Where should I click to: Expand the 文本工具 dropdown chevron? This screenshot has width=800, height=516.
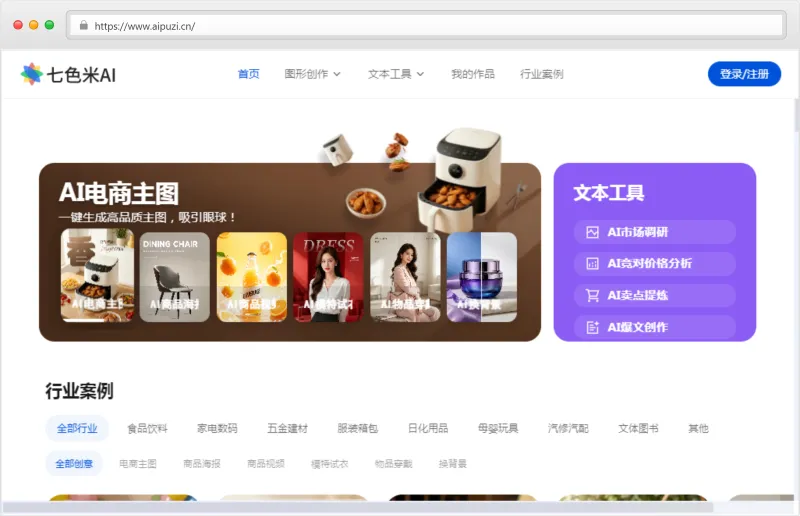pyautogui.click(x=420, y=74)
